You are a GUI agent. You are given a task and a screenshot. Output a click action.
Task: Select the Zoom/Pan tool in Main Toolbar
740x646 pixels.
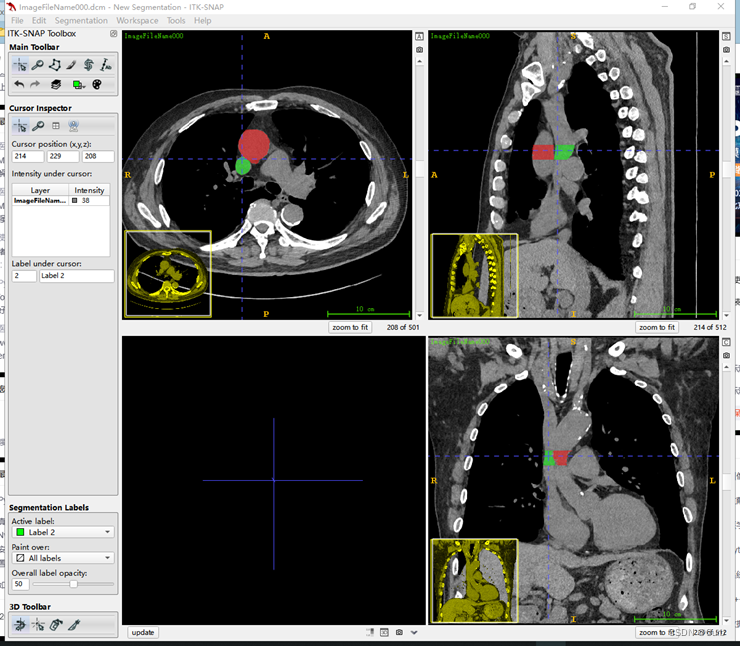(x=37, y=65)
